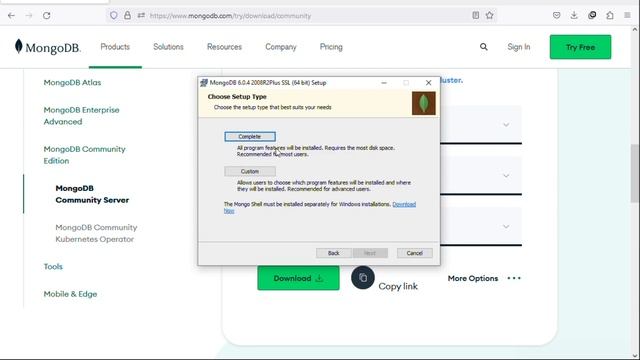Viewport: 640px width, 360px height.
Task: Choose the Complete setup type
Action: [250, 137]
